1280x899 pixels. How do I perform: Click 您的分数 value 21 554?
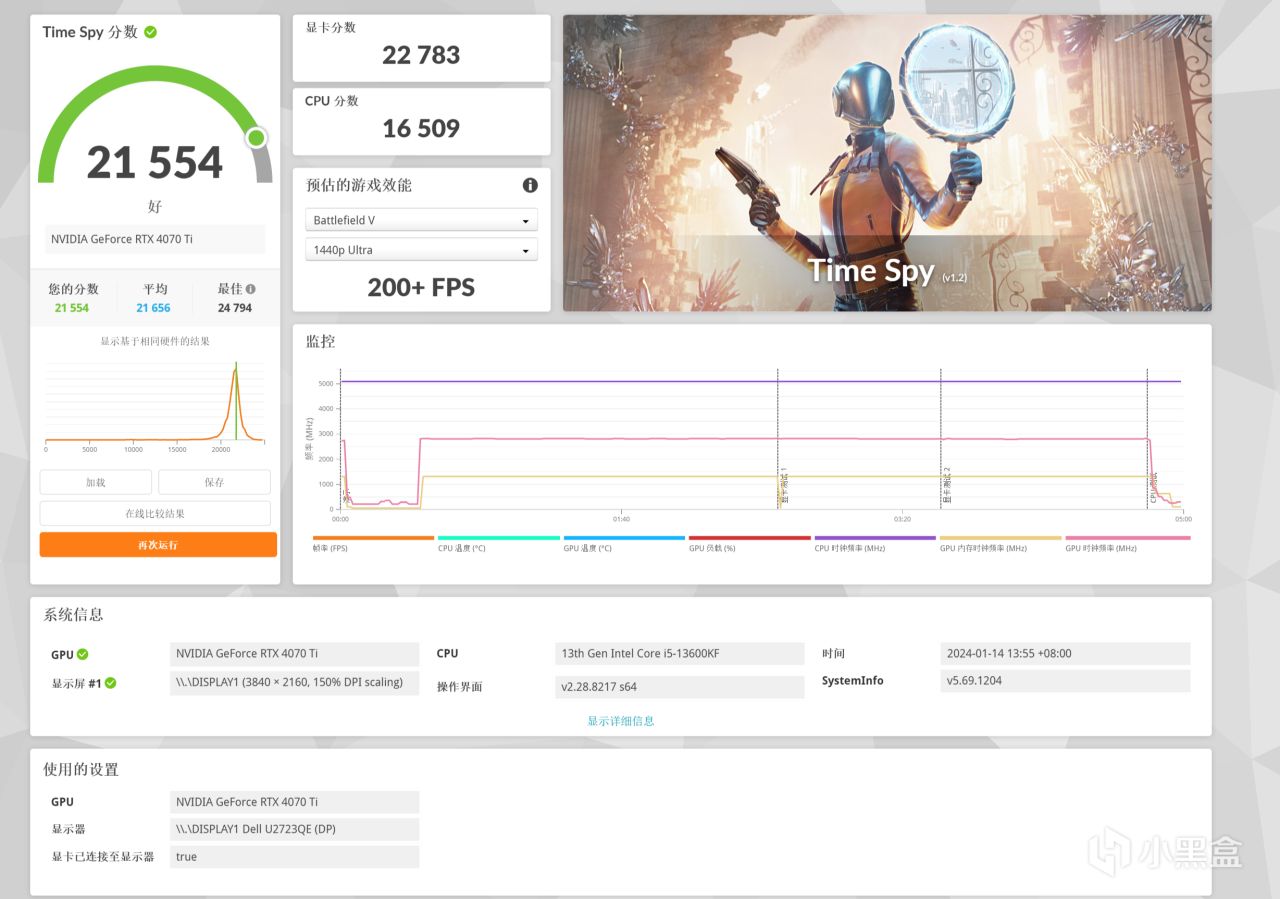point(71,308)
